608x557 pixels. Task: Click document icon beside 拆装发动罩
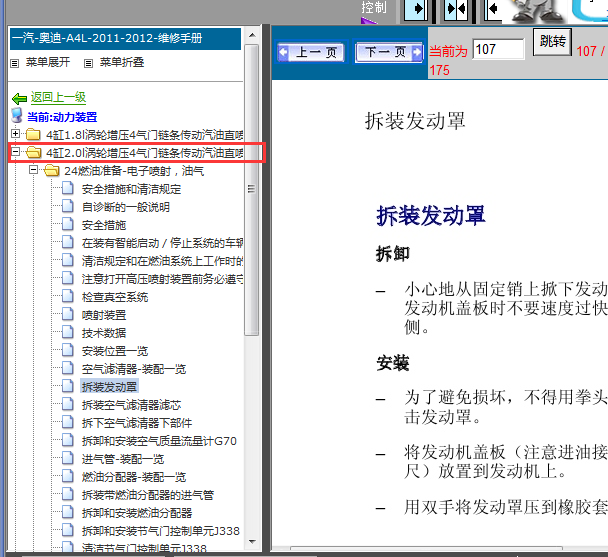(67, 386)
